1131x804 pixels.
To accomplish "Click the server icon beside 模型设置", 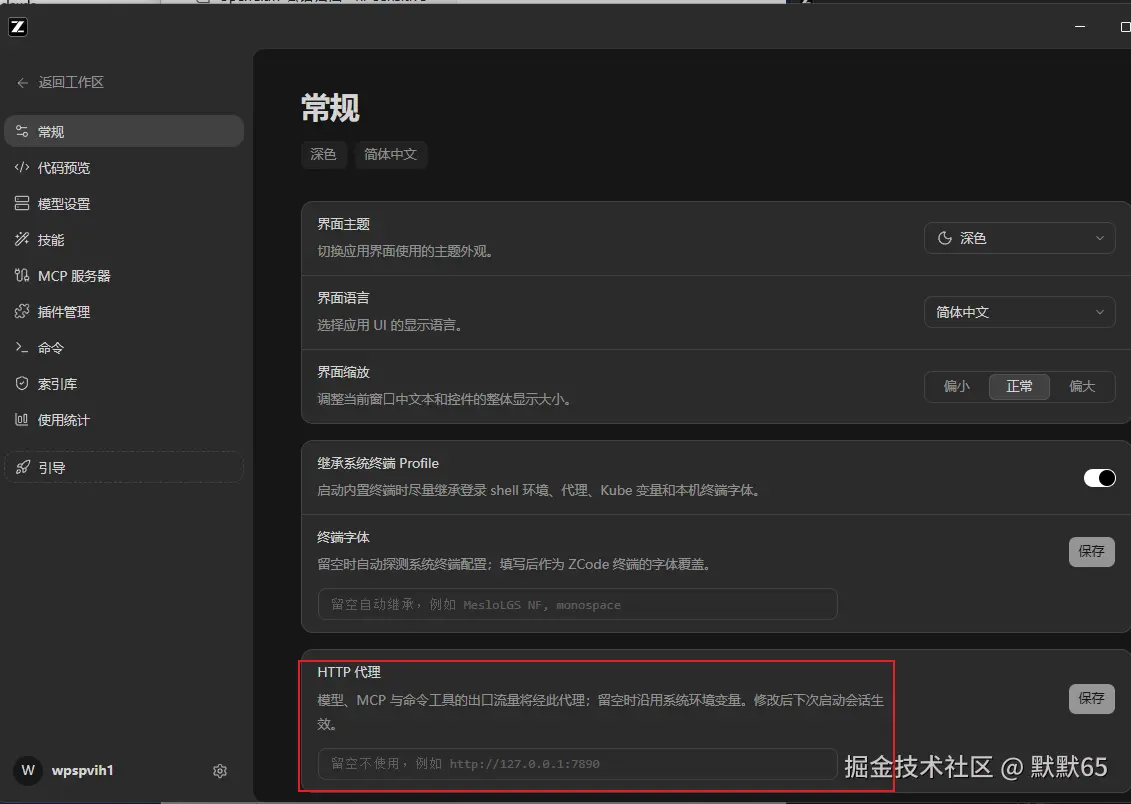I will click(x=22, y=203).
